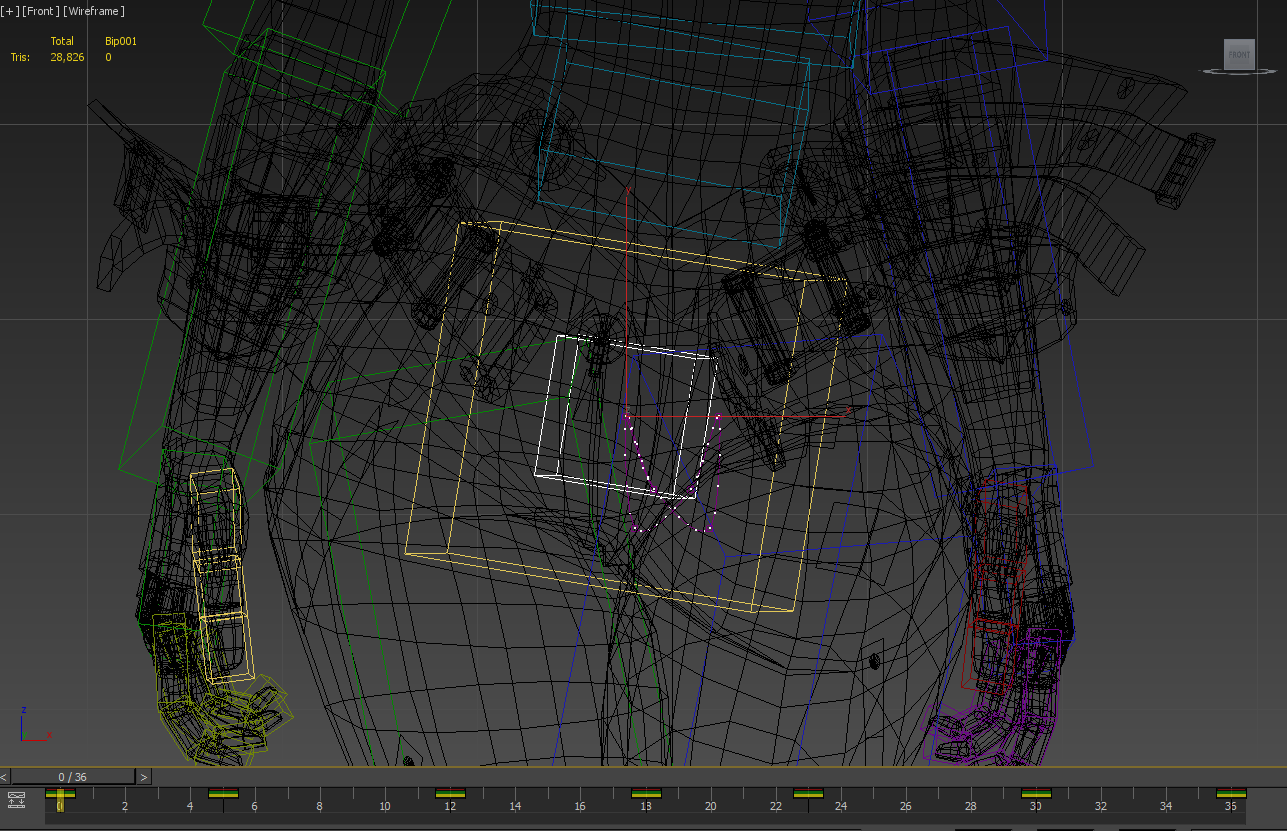Click frame number 8 on the track bar
Viewport: 1287px width, 831px height.
319,806
